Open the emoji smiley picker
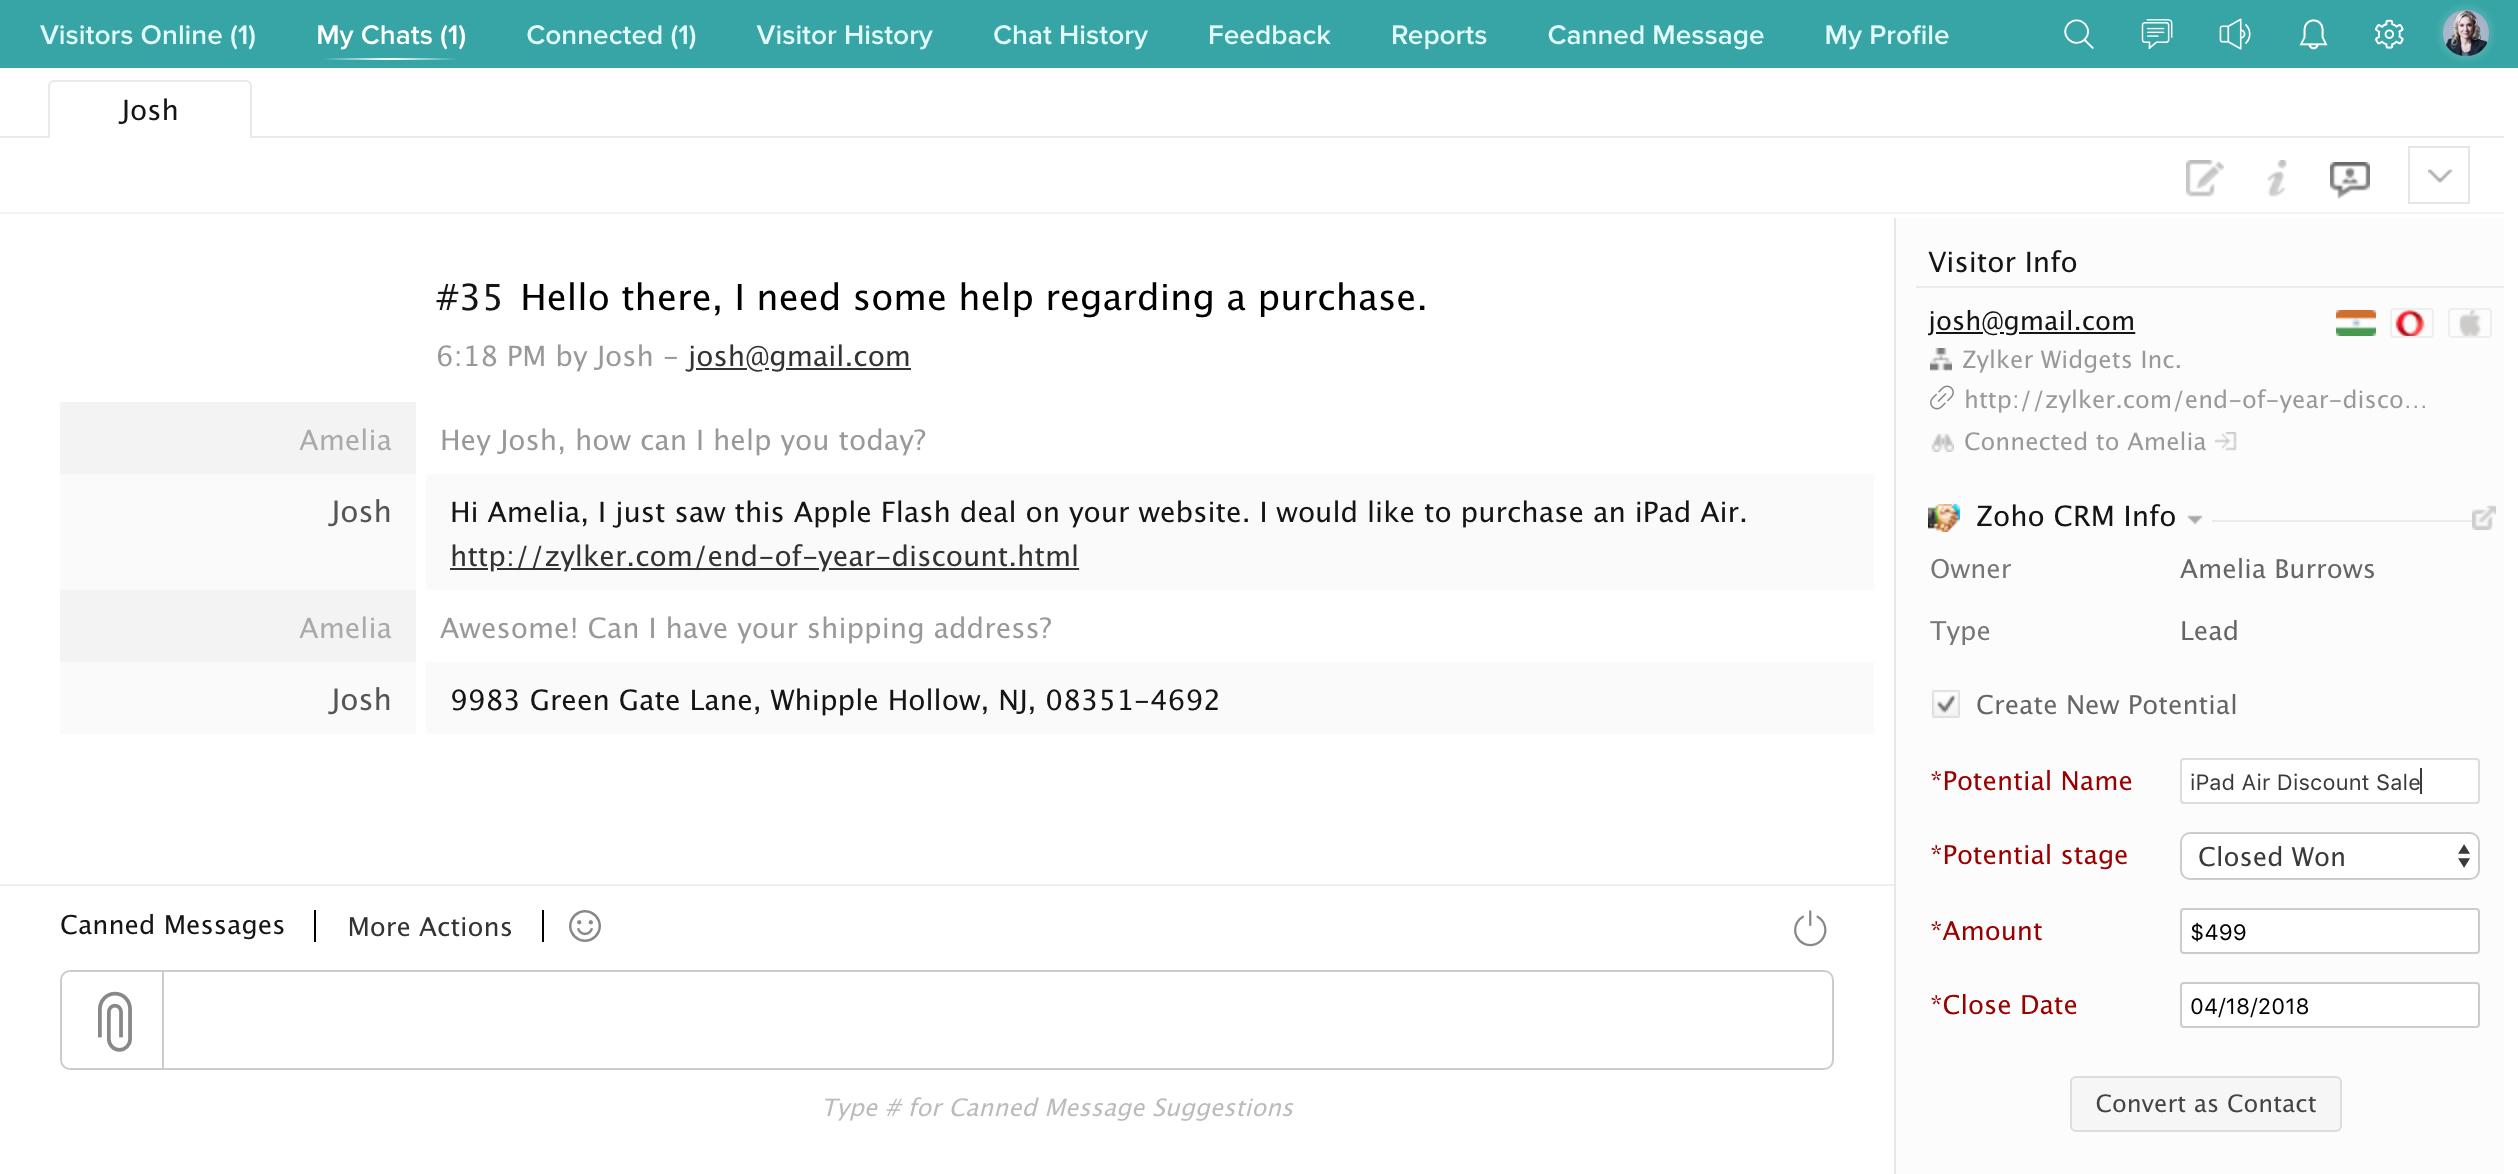 585,926
